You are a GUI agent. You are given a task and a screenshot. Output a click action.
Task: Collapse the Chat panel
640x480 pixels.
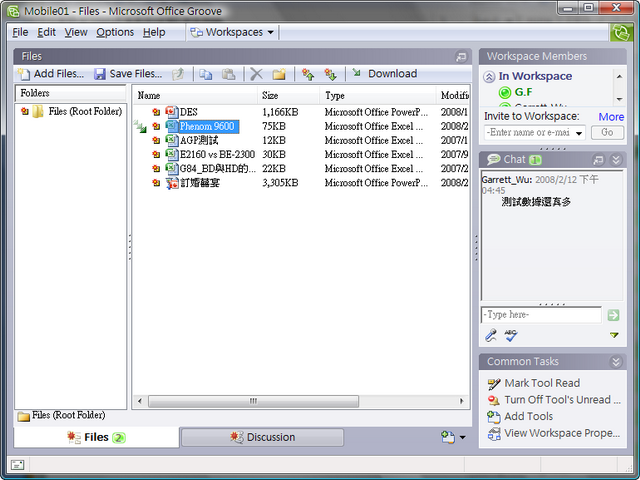coord(616,160)
